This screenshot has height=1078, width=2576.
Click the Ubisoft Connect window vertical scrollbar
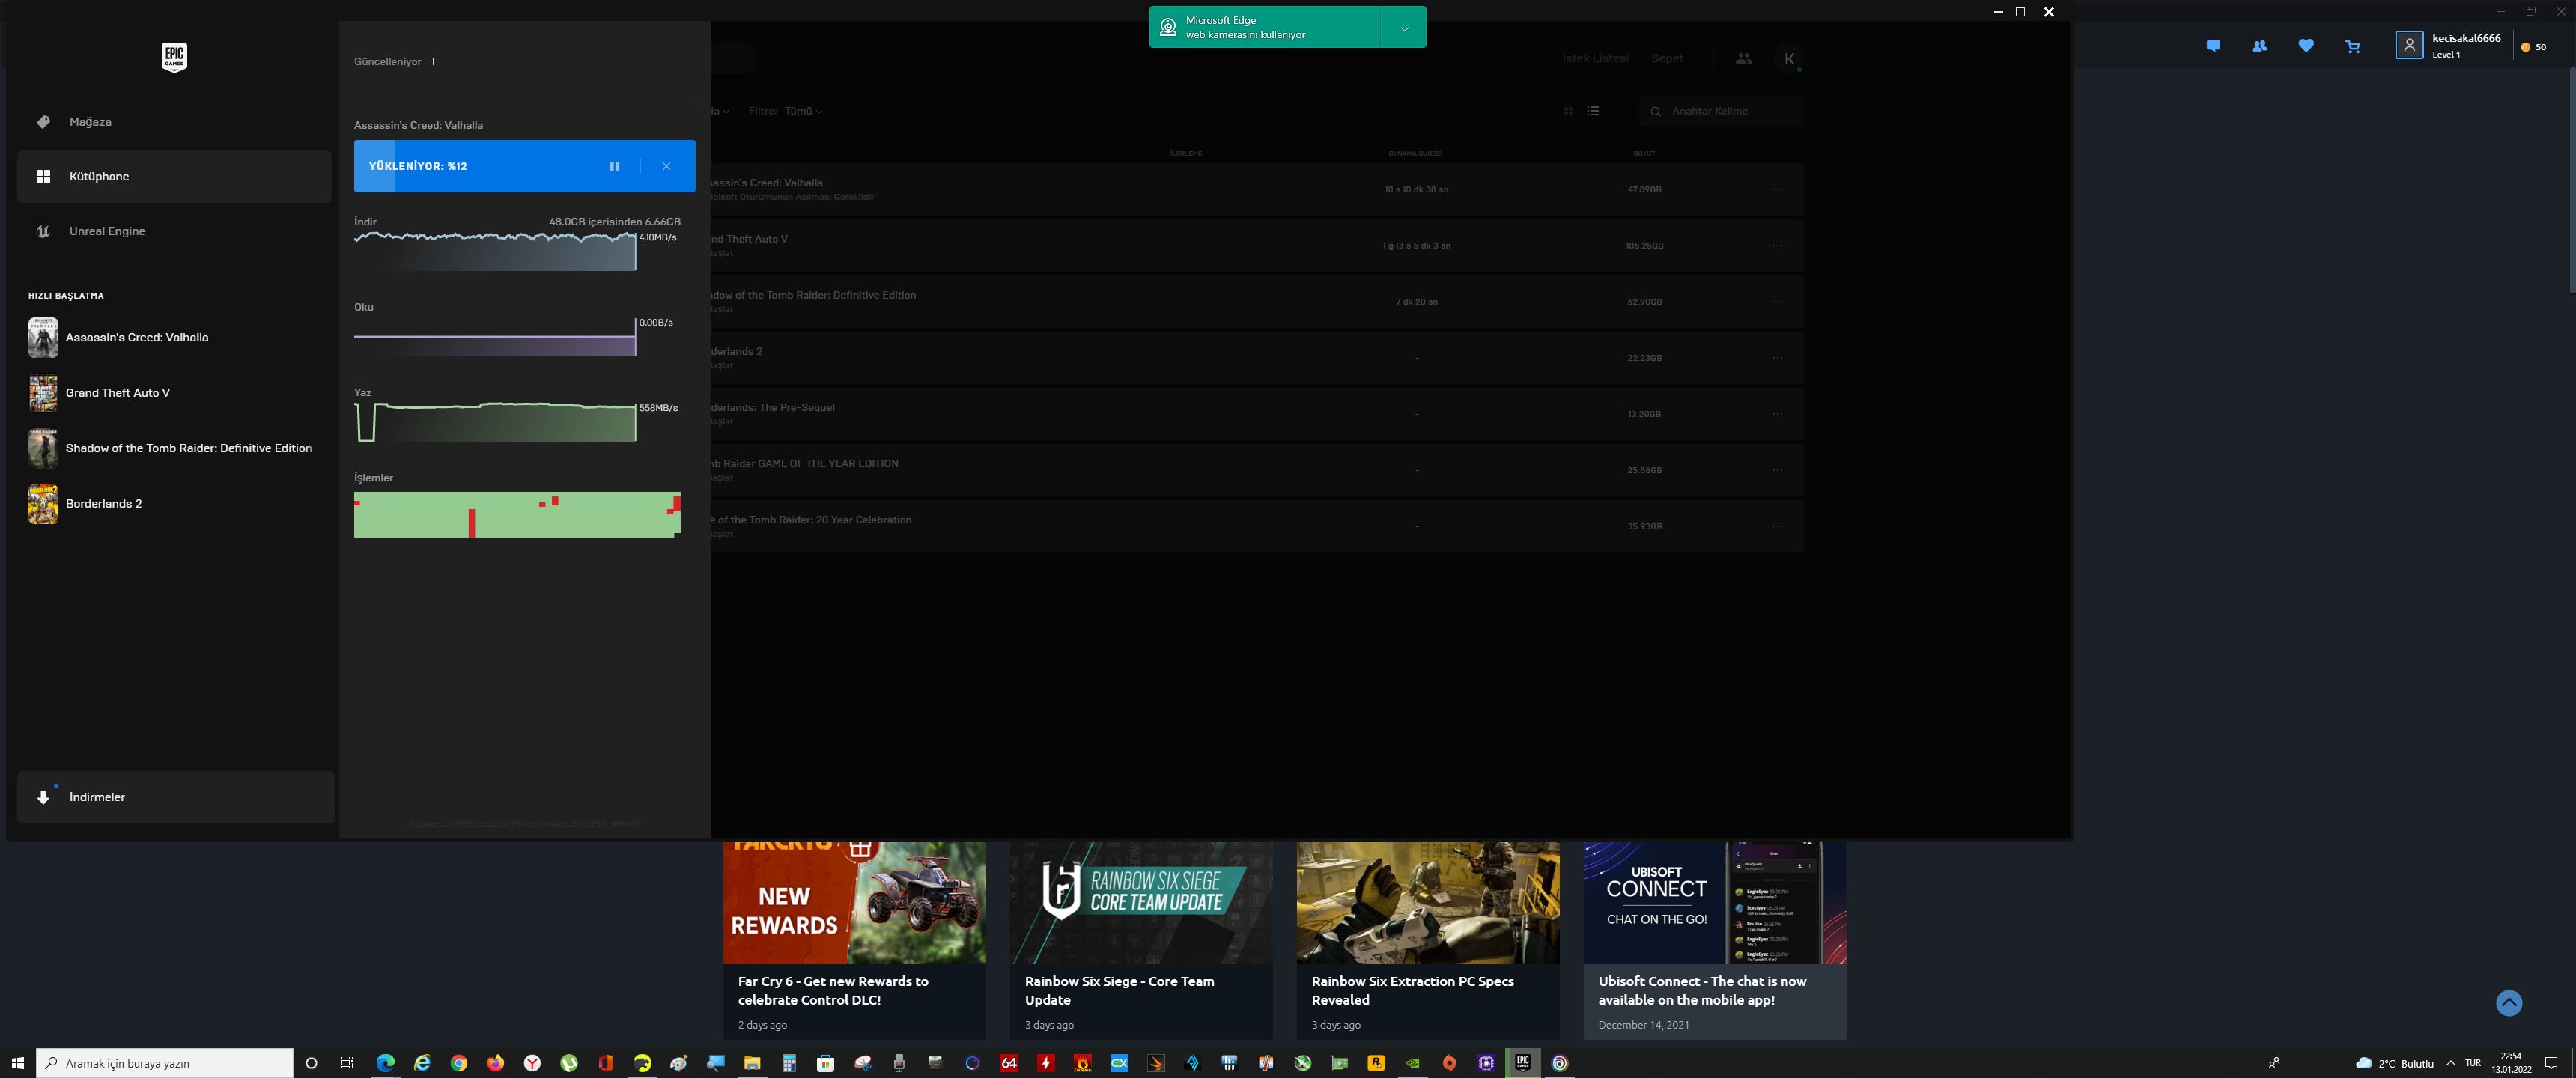2571,180
